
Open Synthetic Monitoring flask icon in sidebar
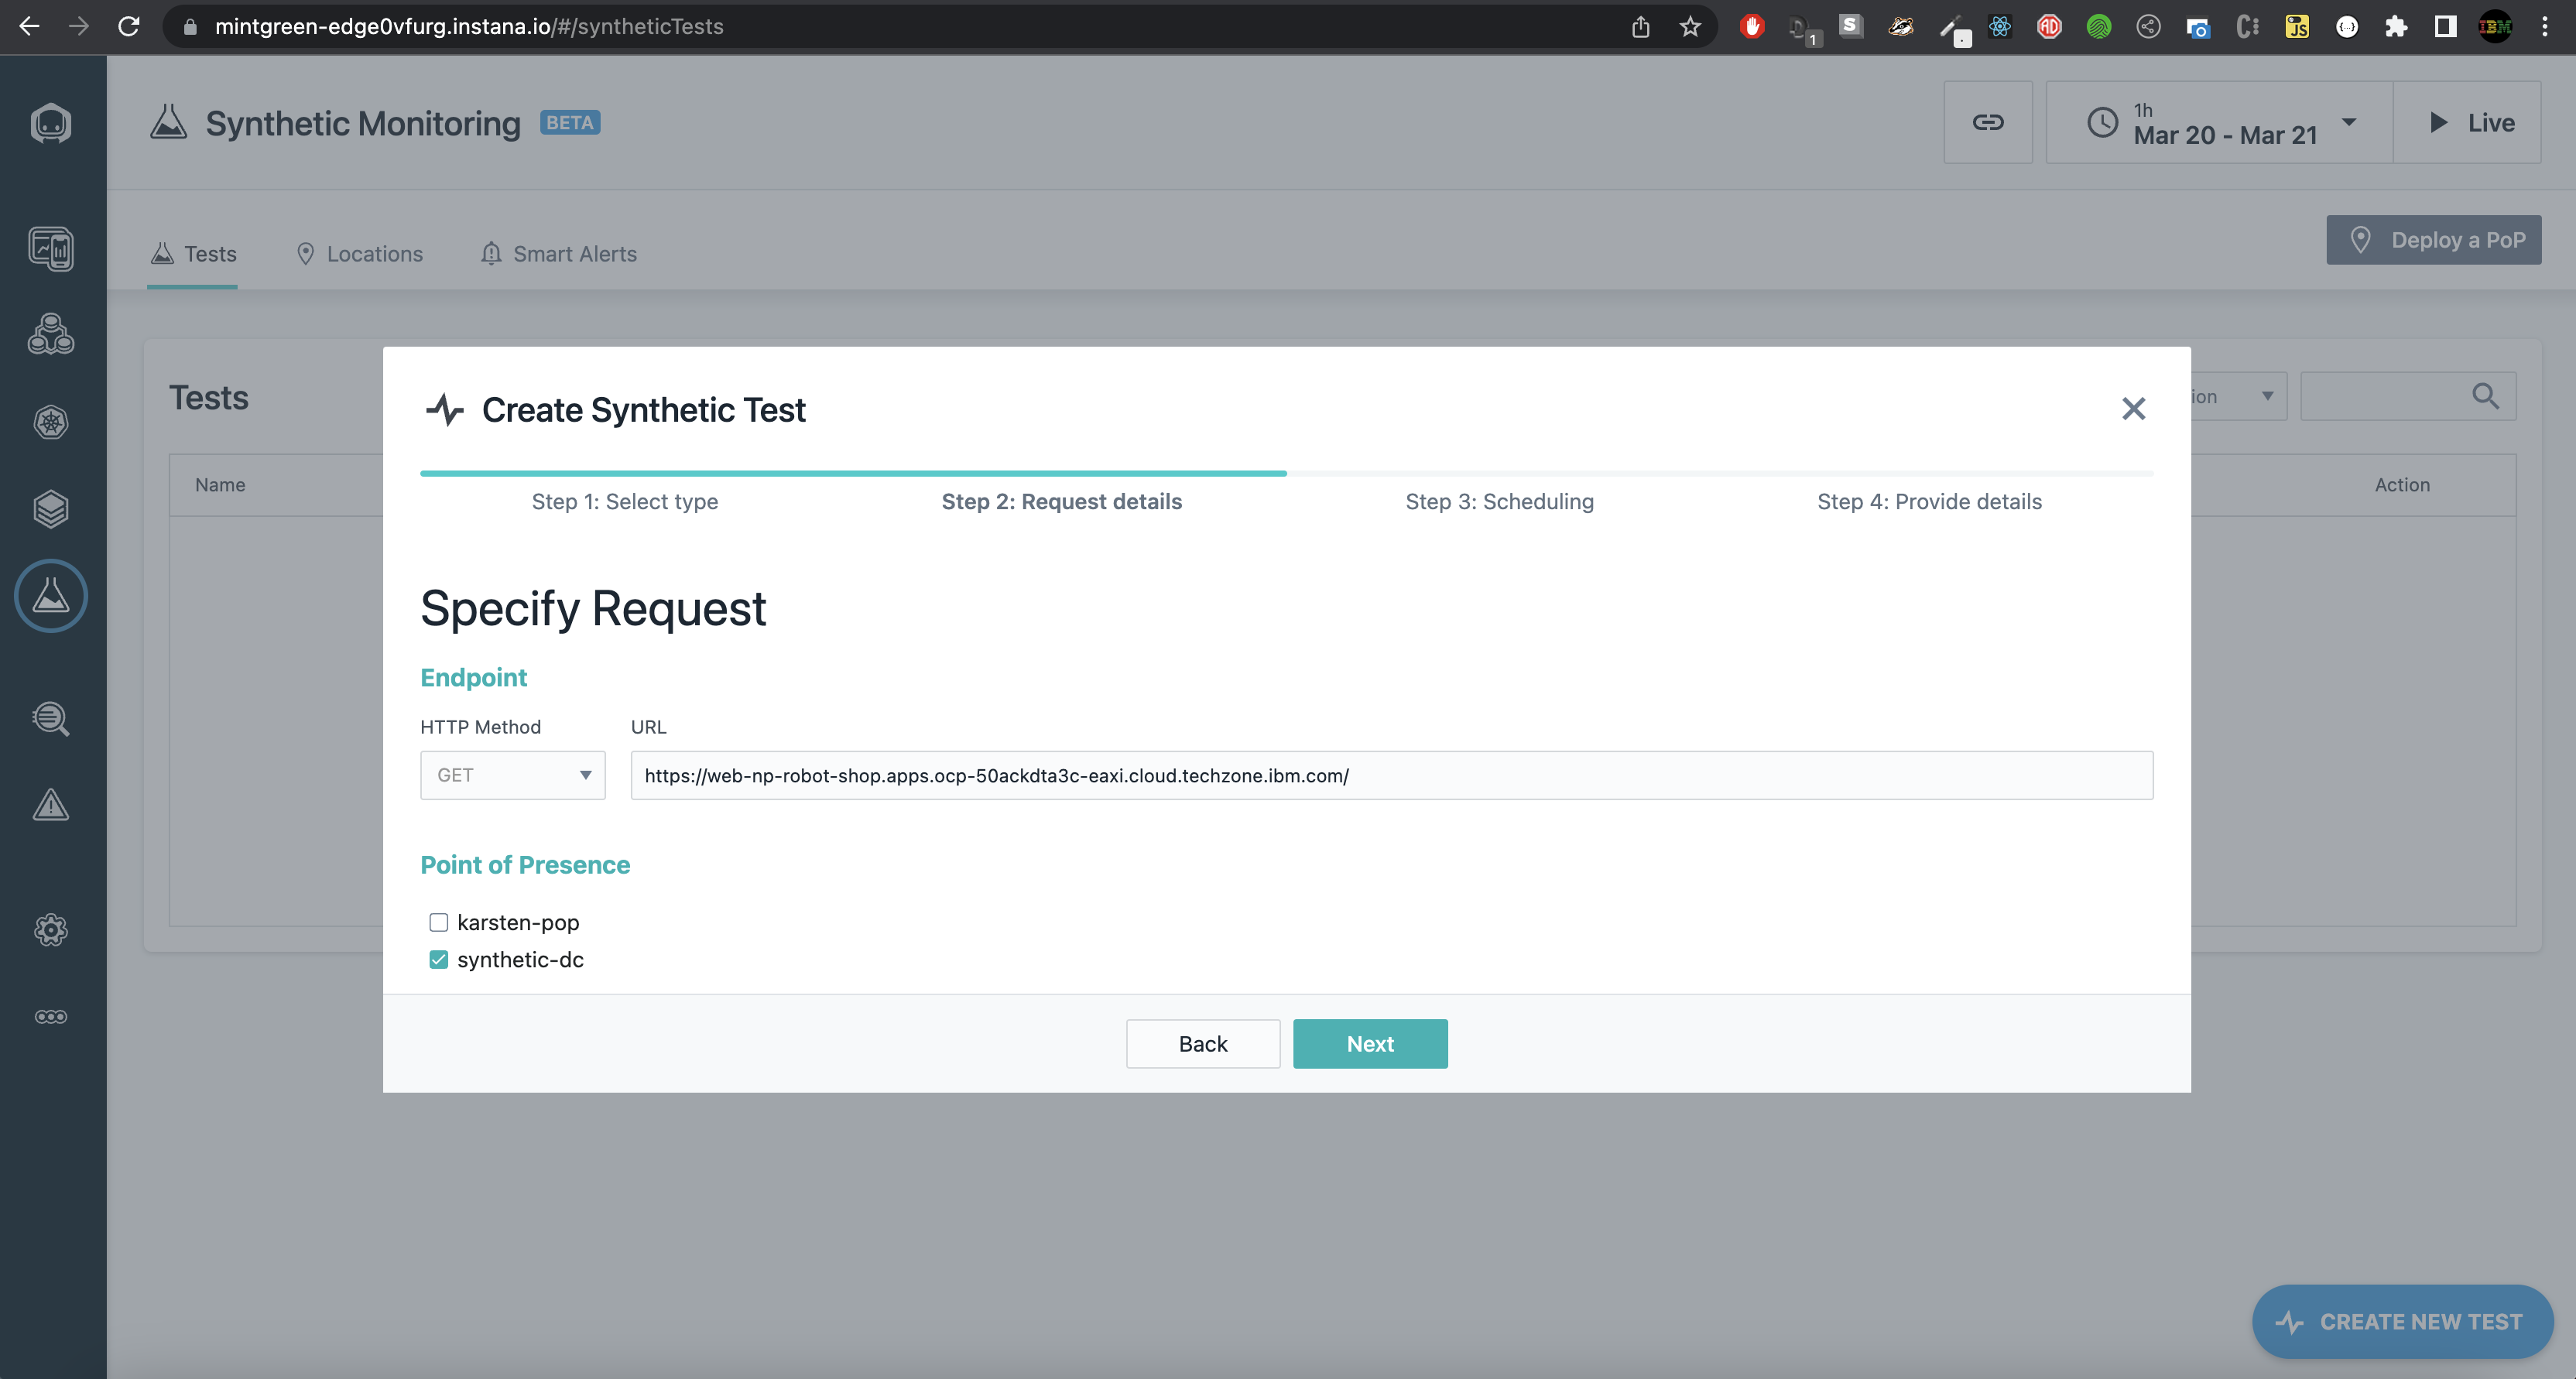tap(51, 596)
